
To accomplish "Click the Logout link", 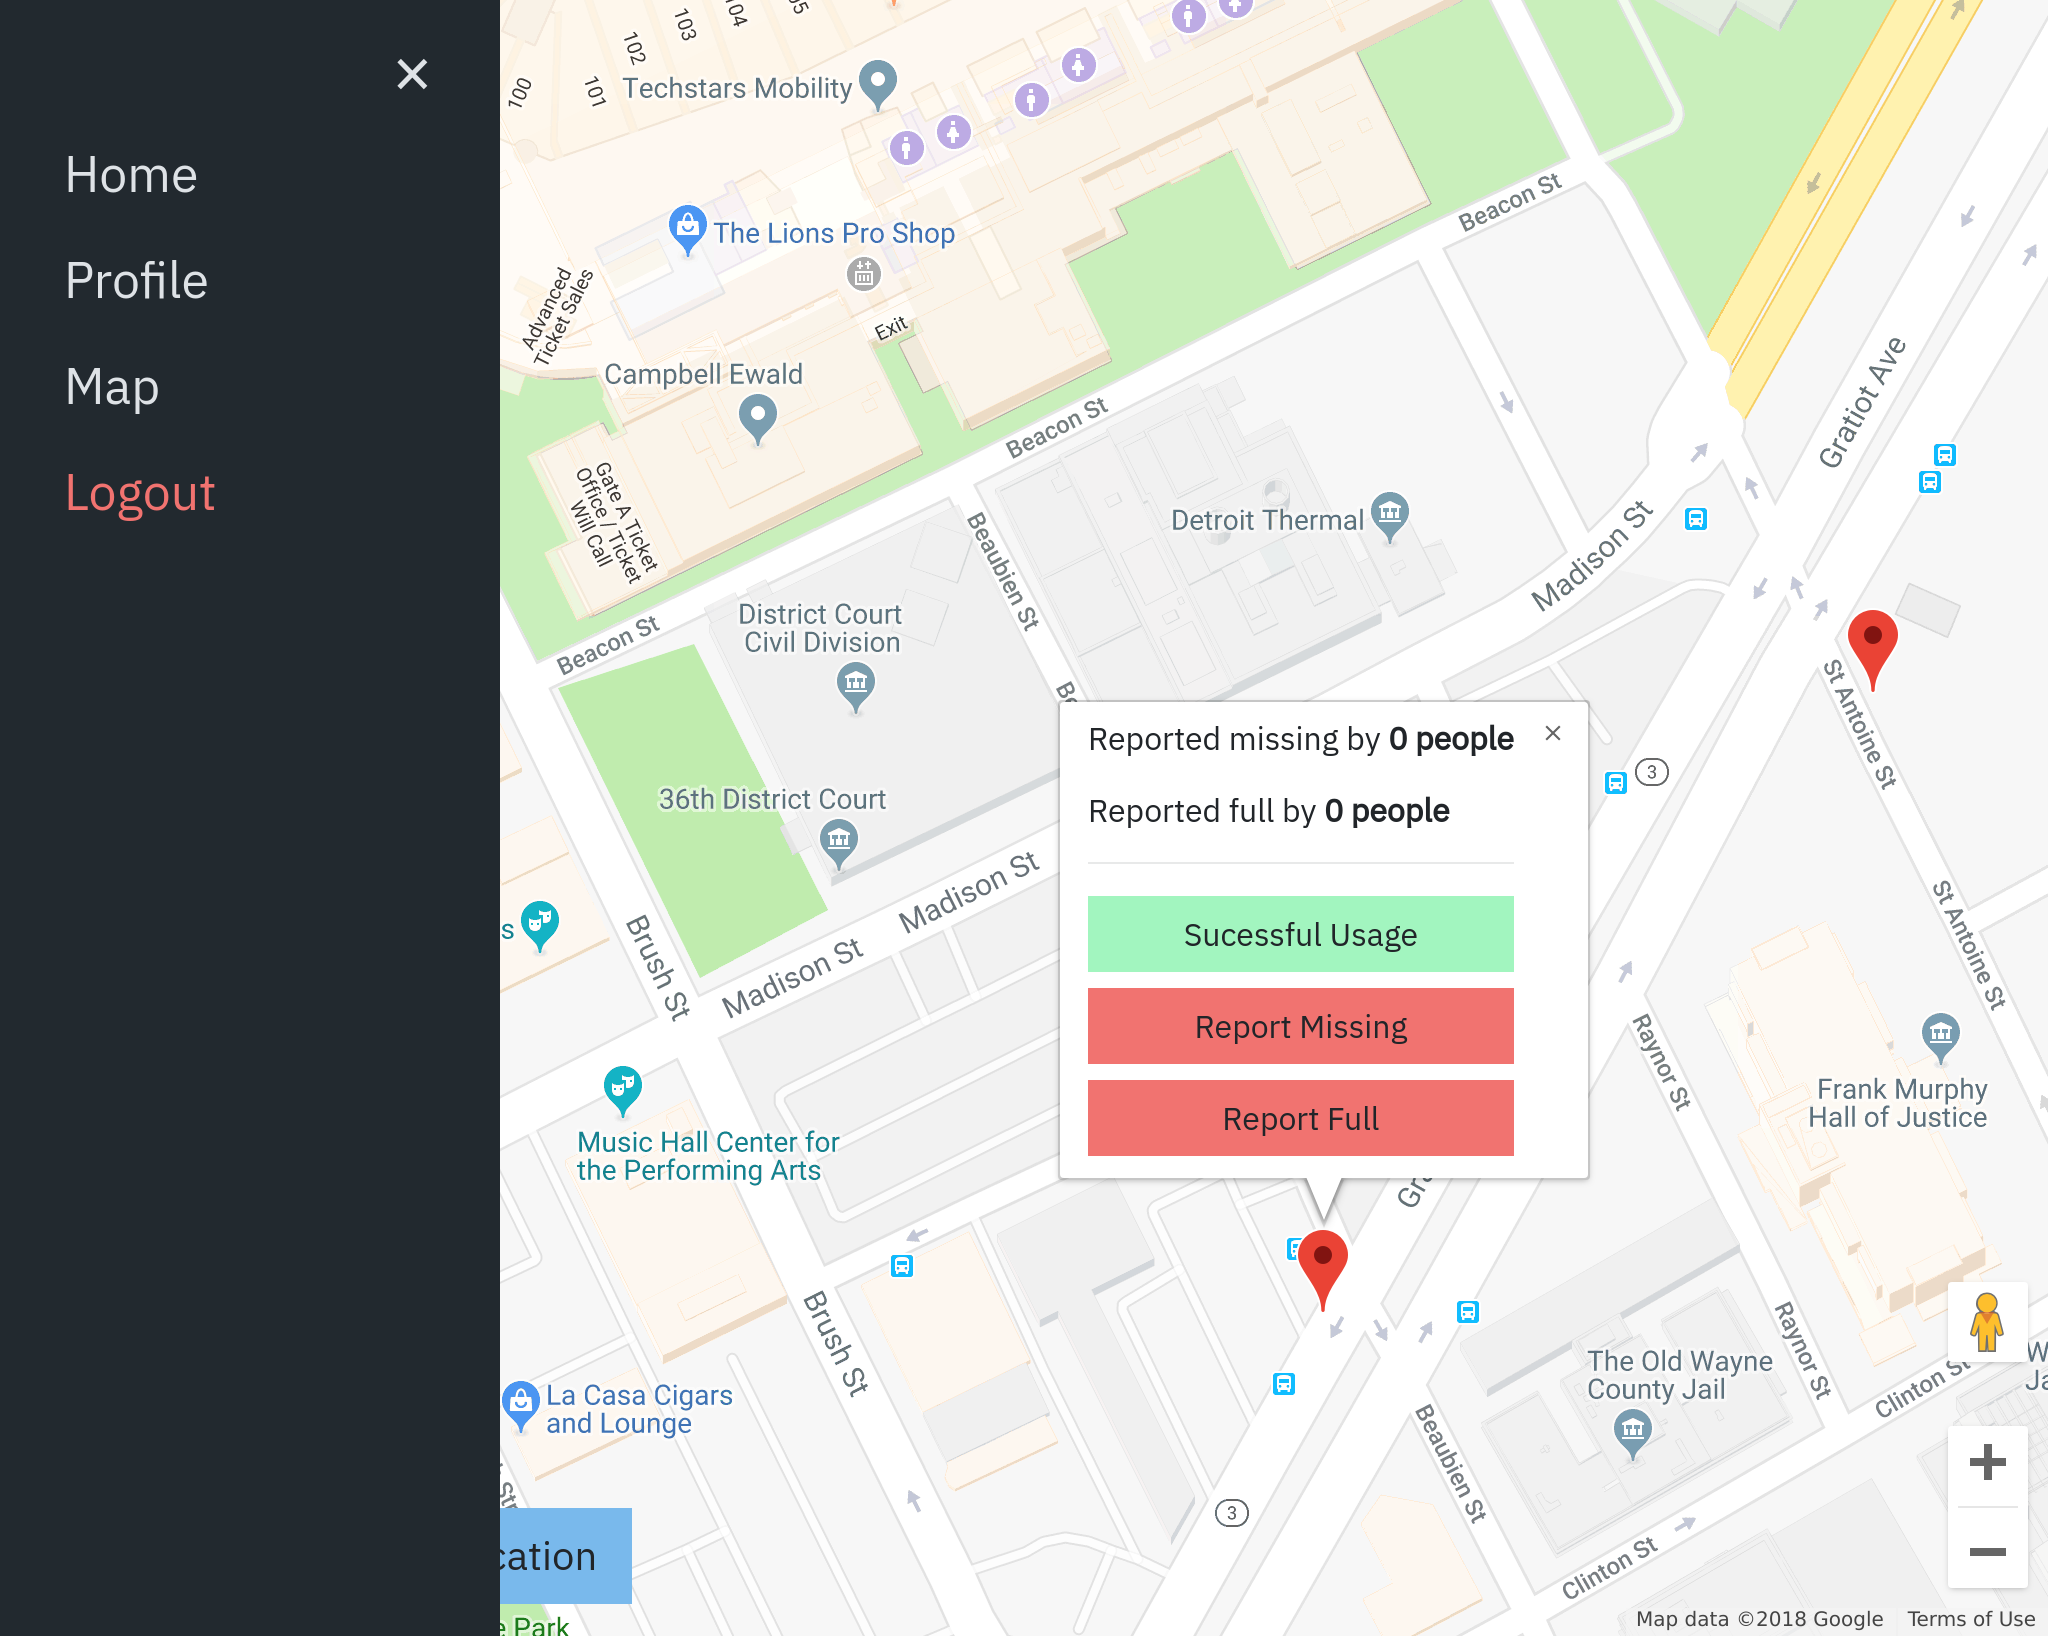I will (x=140, y=493).
